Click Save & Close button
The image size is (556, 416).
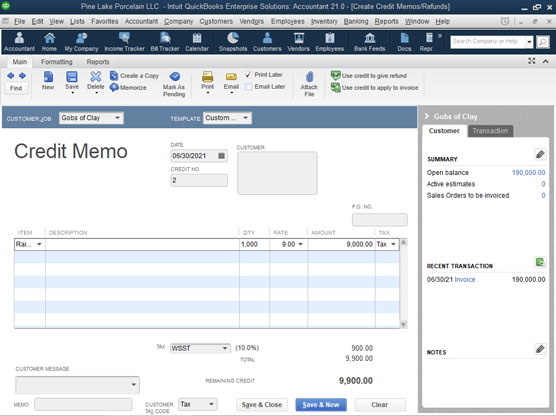262,405
